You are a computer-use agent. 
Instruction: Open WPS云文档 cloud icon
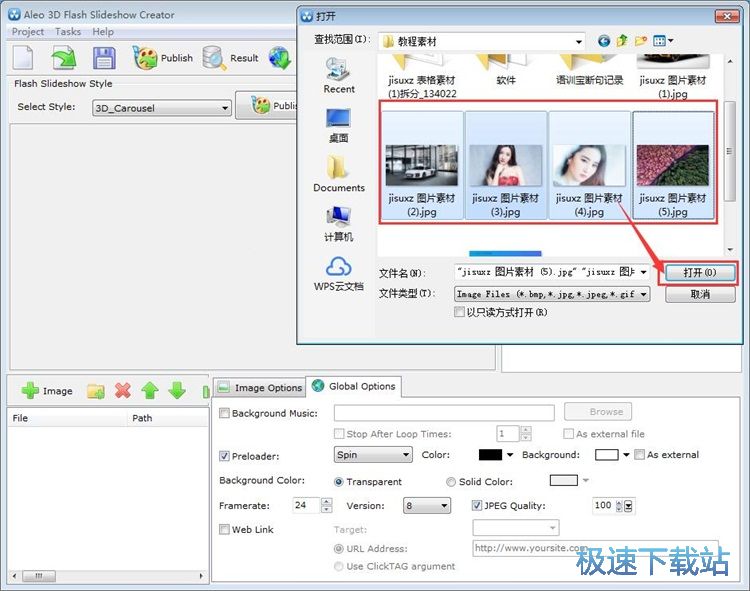pyautogui.click(x=339, y=274)
